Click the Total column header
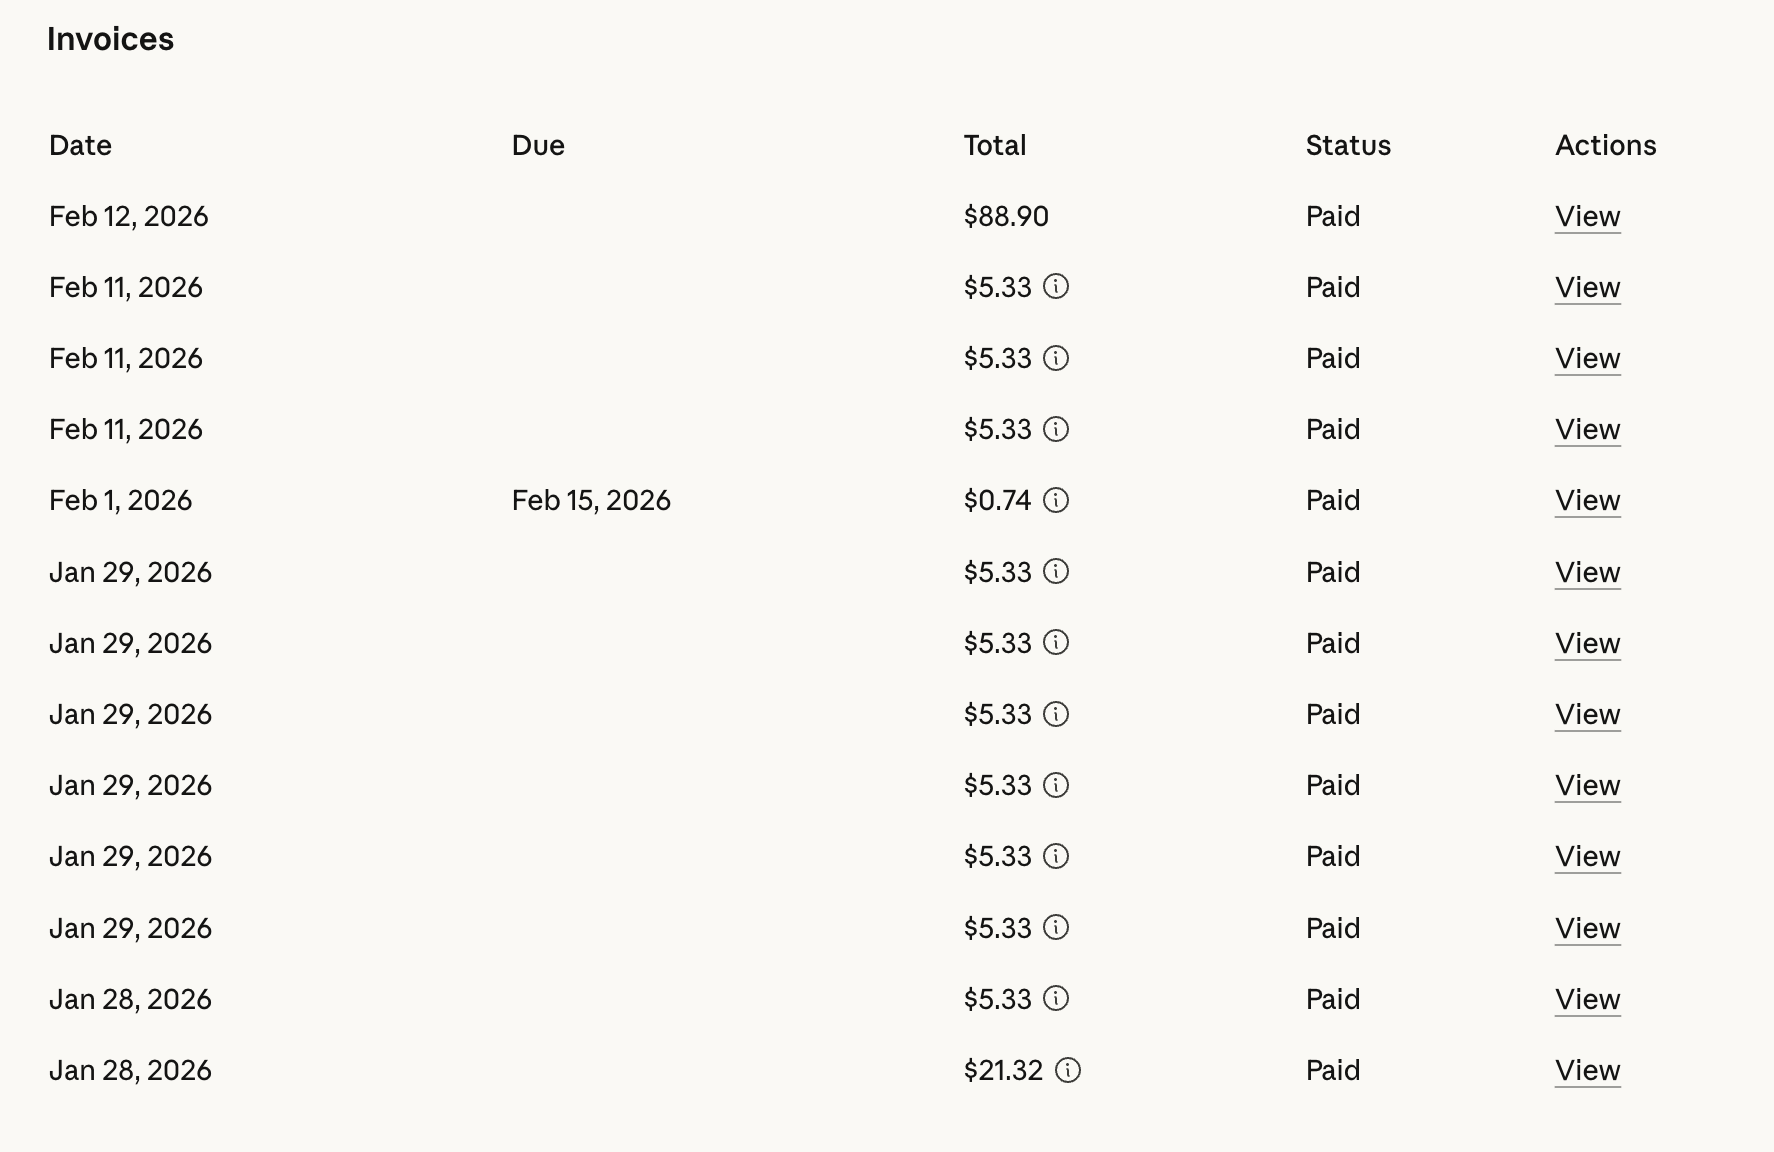Viewport: 1774px width, 1152px height. click(x=994, y=146)
